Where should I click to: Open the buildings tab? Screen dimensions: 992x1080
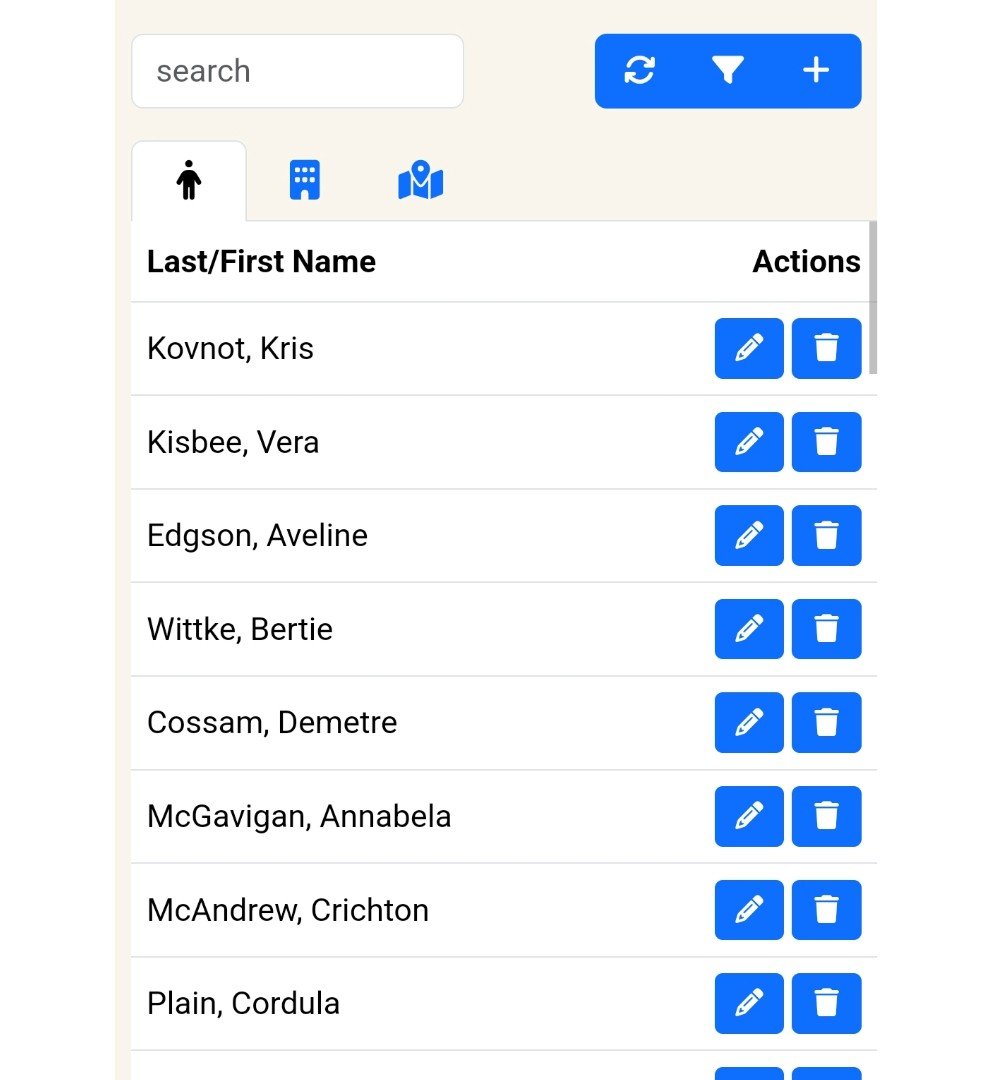tap(304, 182)
